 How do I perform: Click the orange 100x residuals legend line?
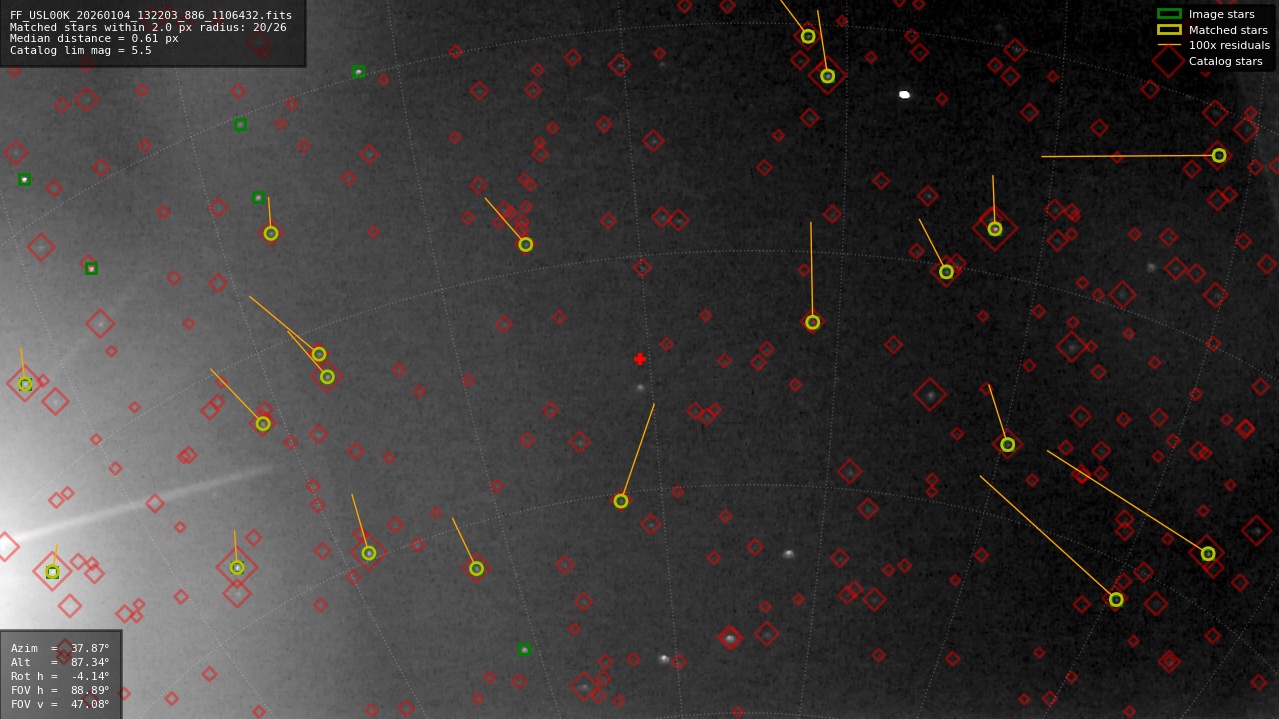(x=1169, y=45)
